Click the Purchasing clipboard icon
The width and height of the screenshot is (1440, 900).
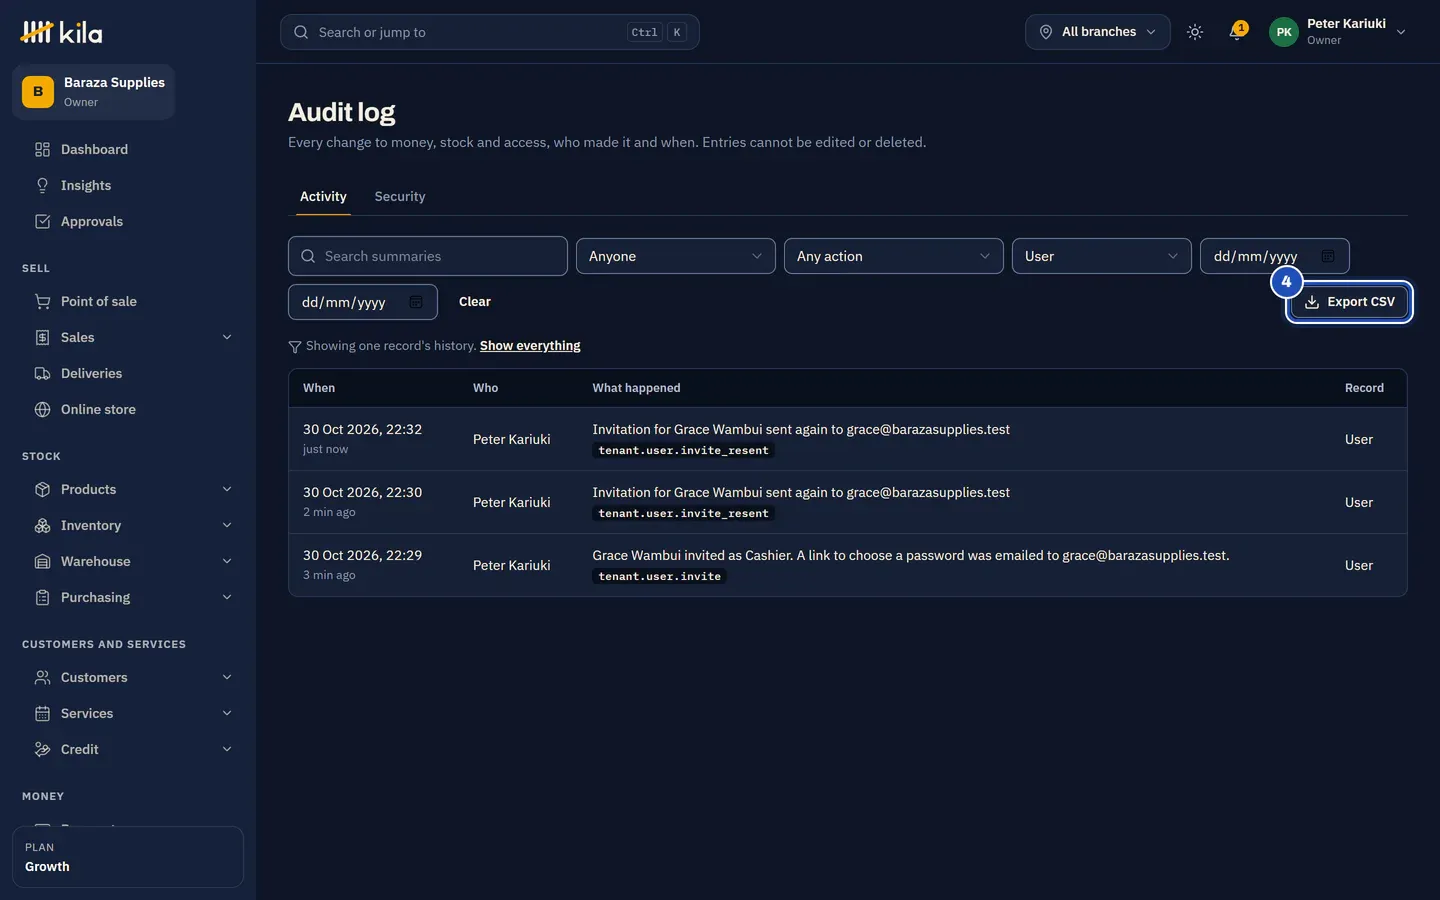tap(42, 598)
